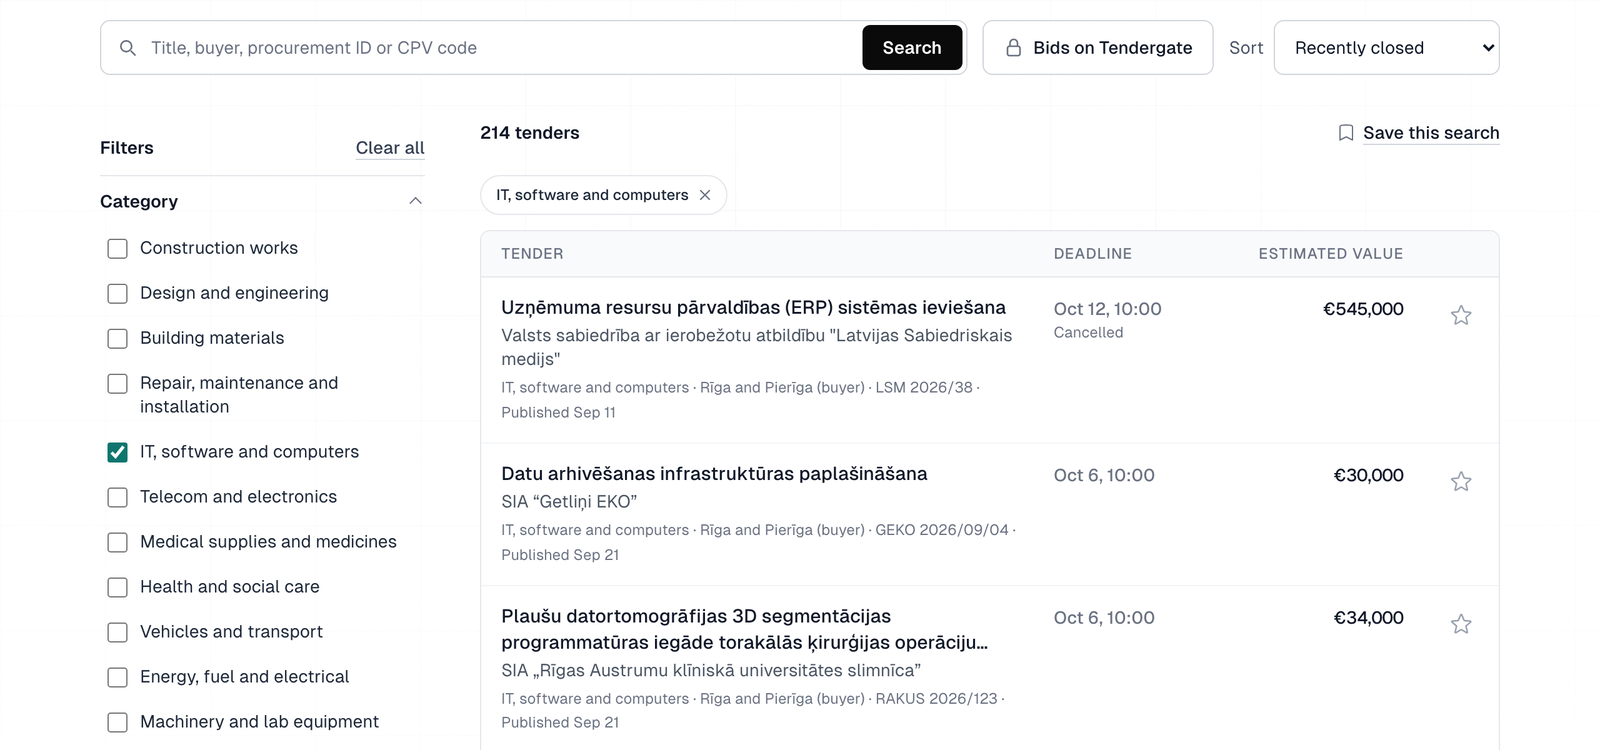Tick the Construction works checkbox

point(118,249)
